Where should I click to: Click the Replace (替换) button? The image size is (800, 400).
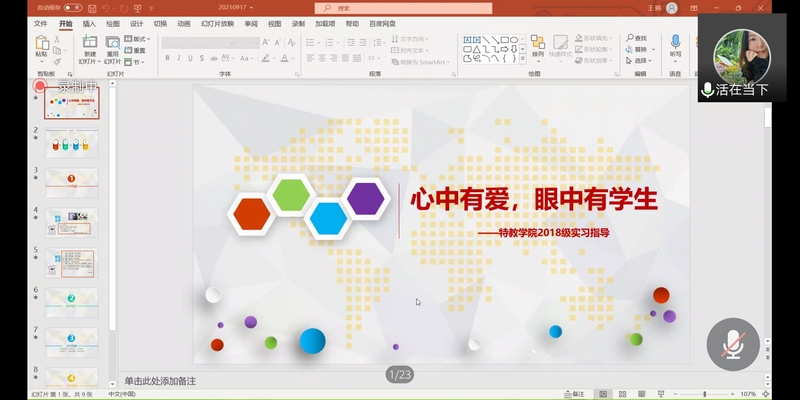(637, 49)
